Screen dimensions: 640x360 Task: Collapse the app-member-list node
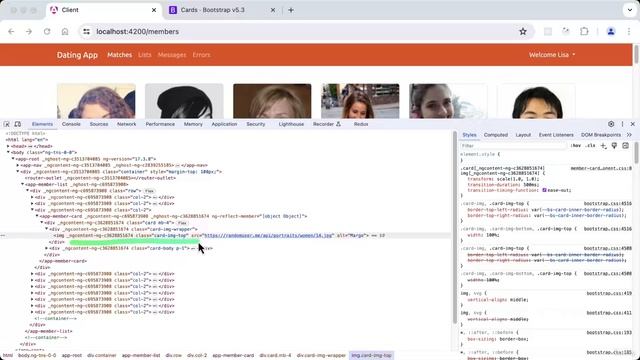pos(22,184)
